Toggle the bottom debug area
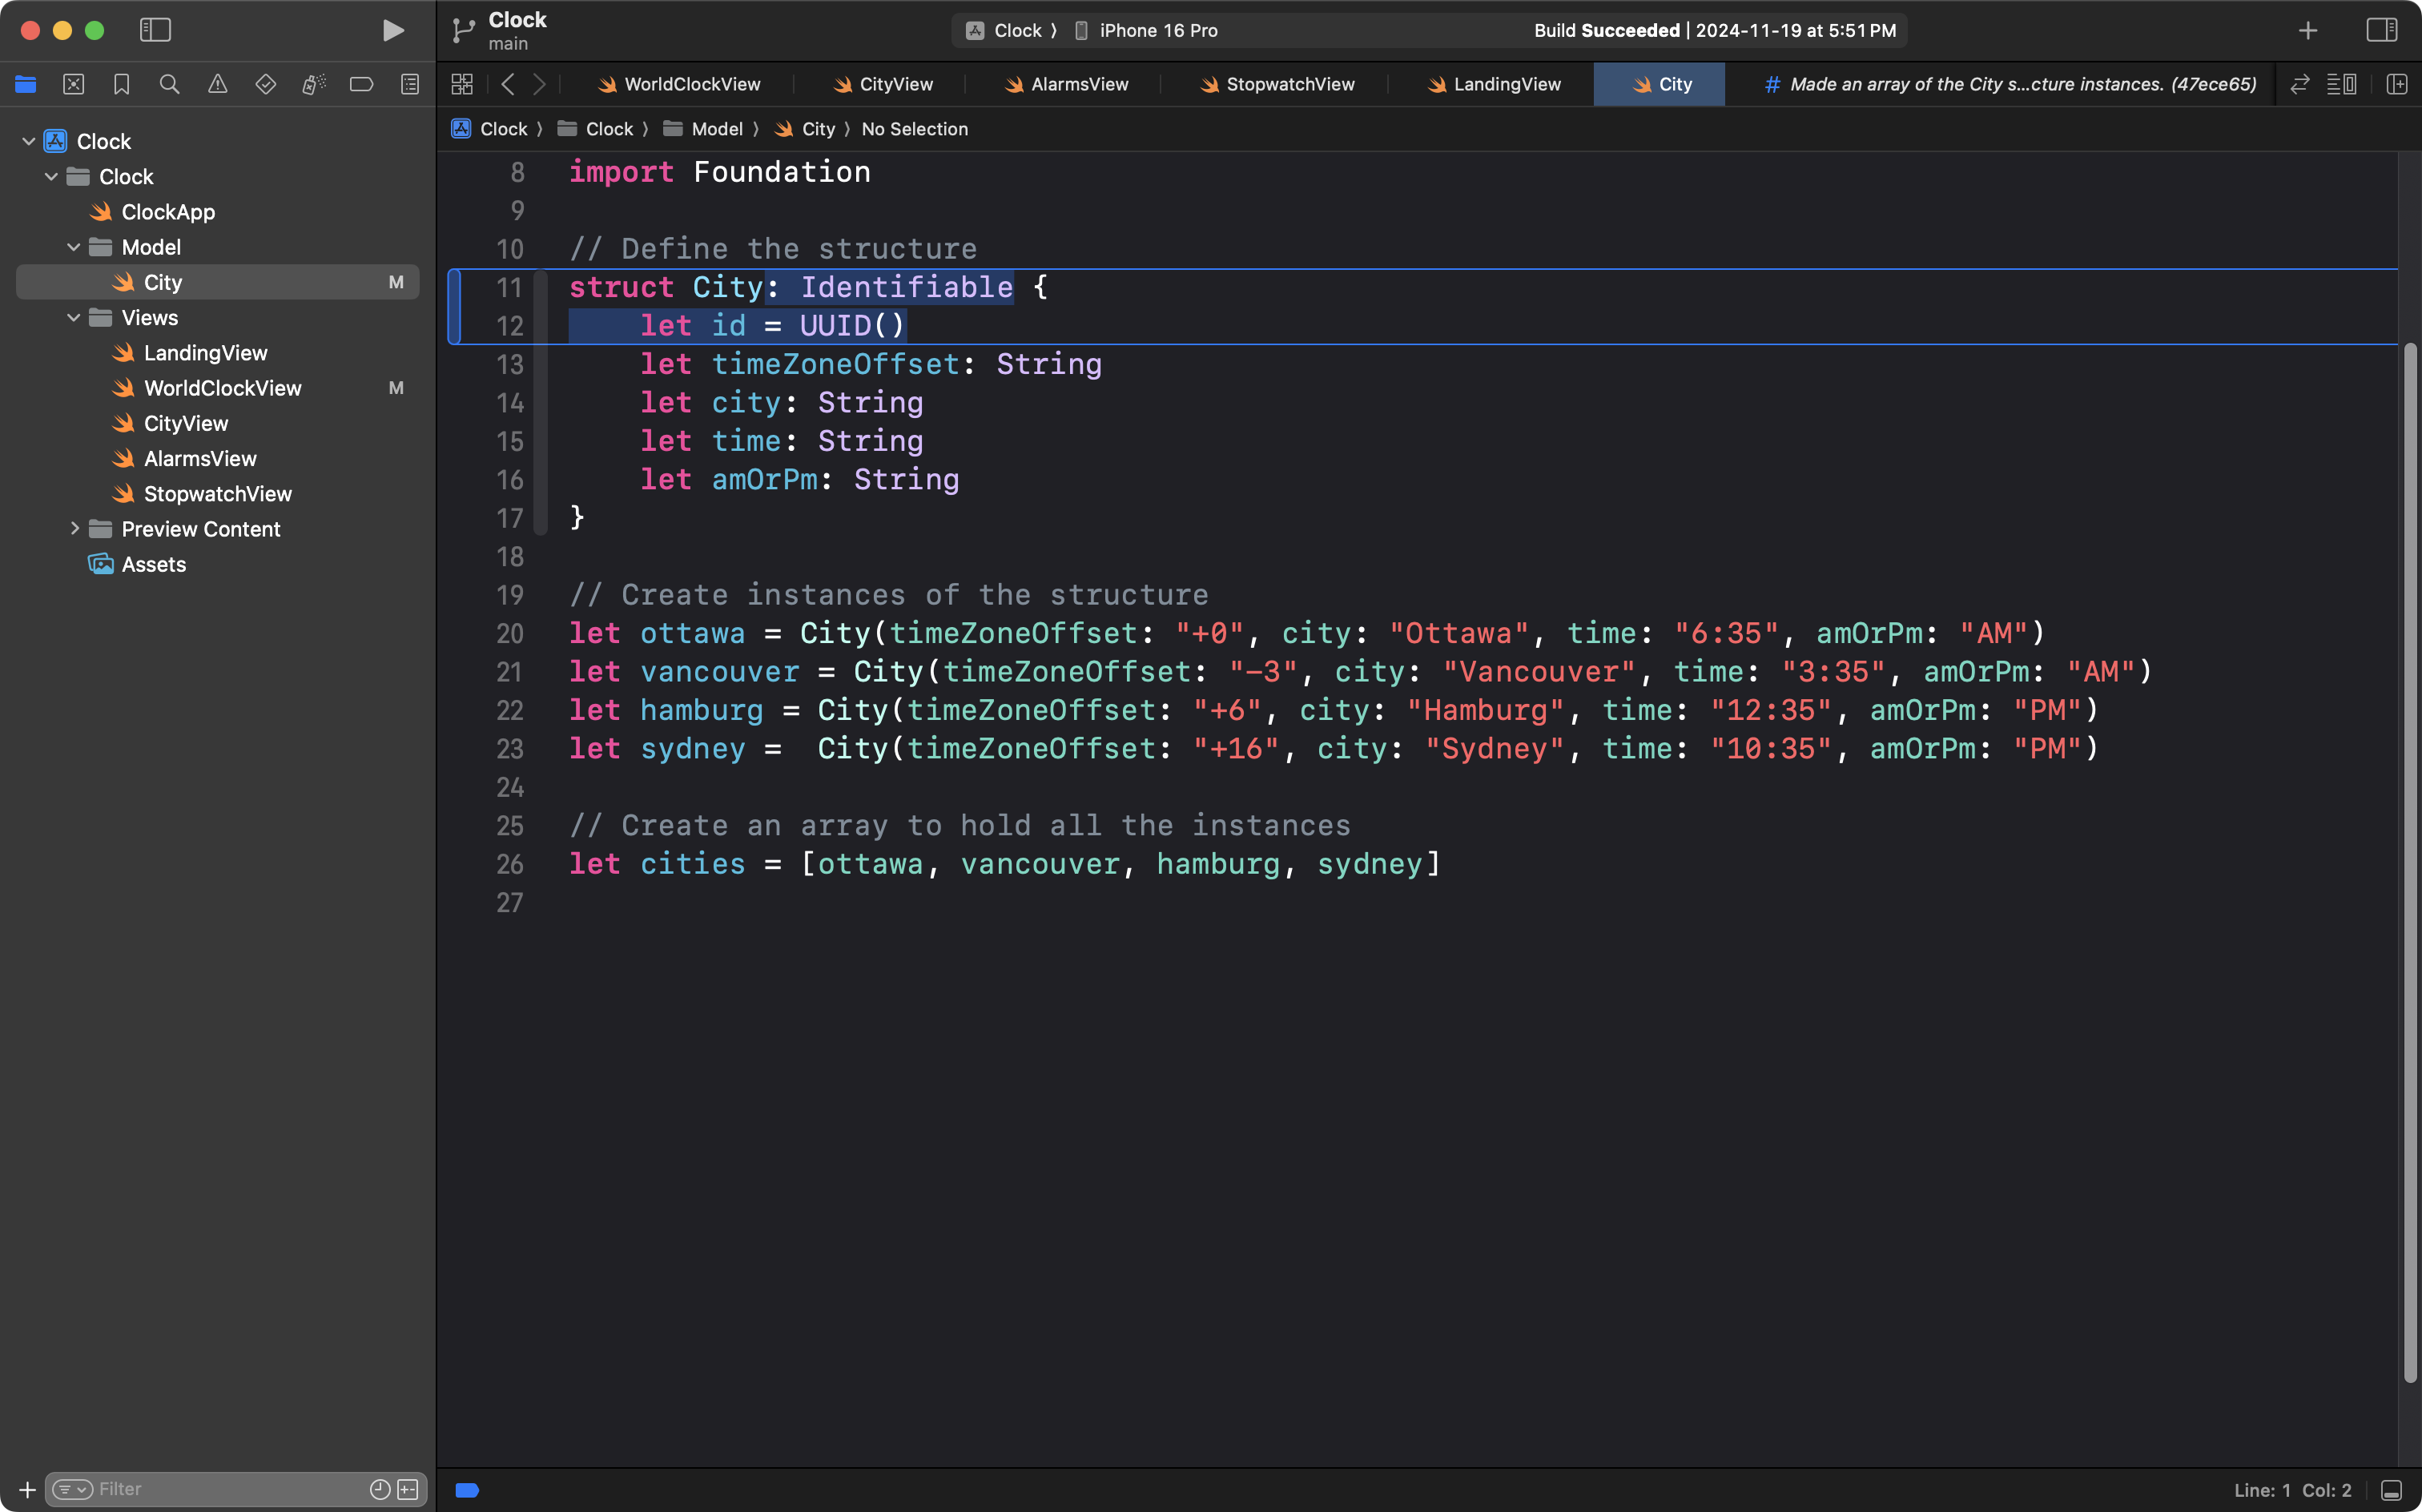This screenshot has width=2422, height=1512. pos(2391,1490)
